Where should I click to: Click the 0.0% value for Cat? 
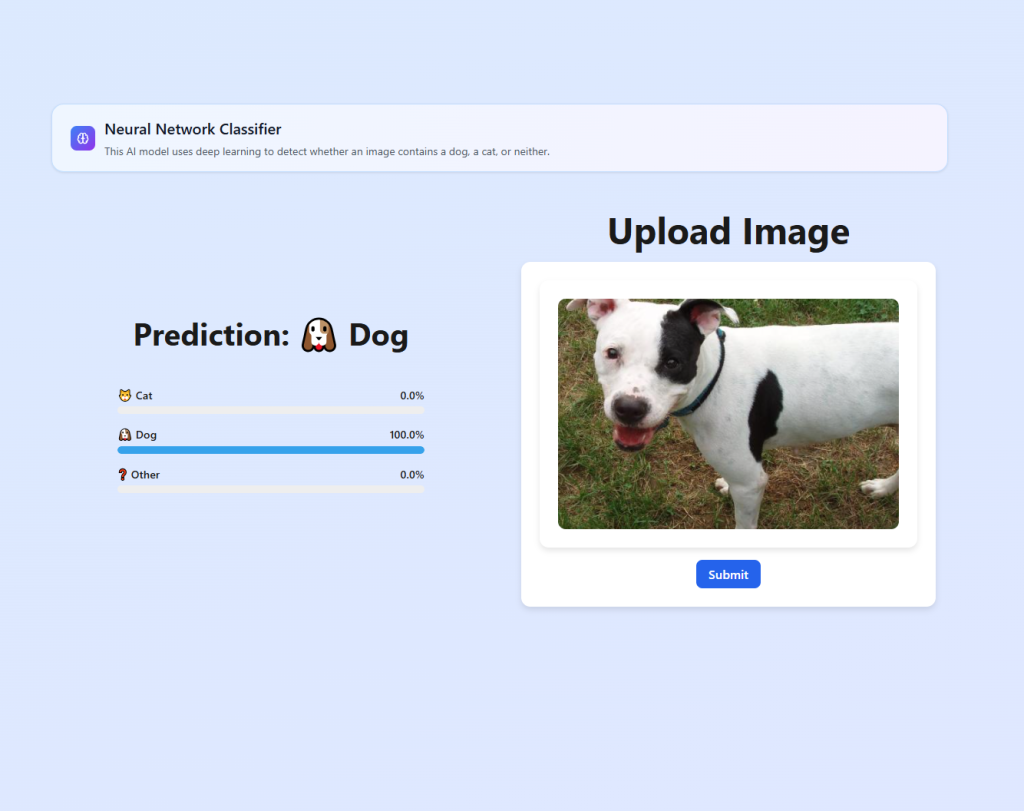tap(412, 396)
